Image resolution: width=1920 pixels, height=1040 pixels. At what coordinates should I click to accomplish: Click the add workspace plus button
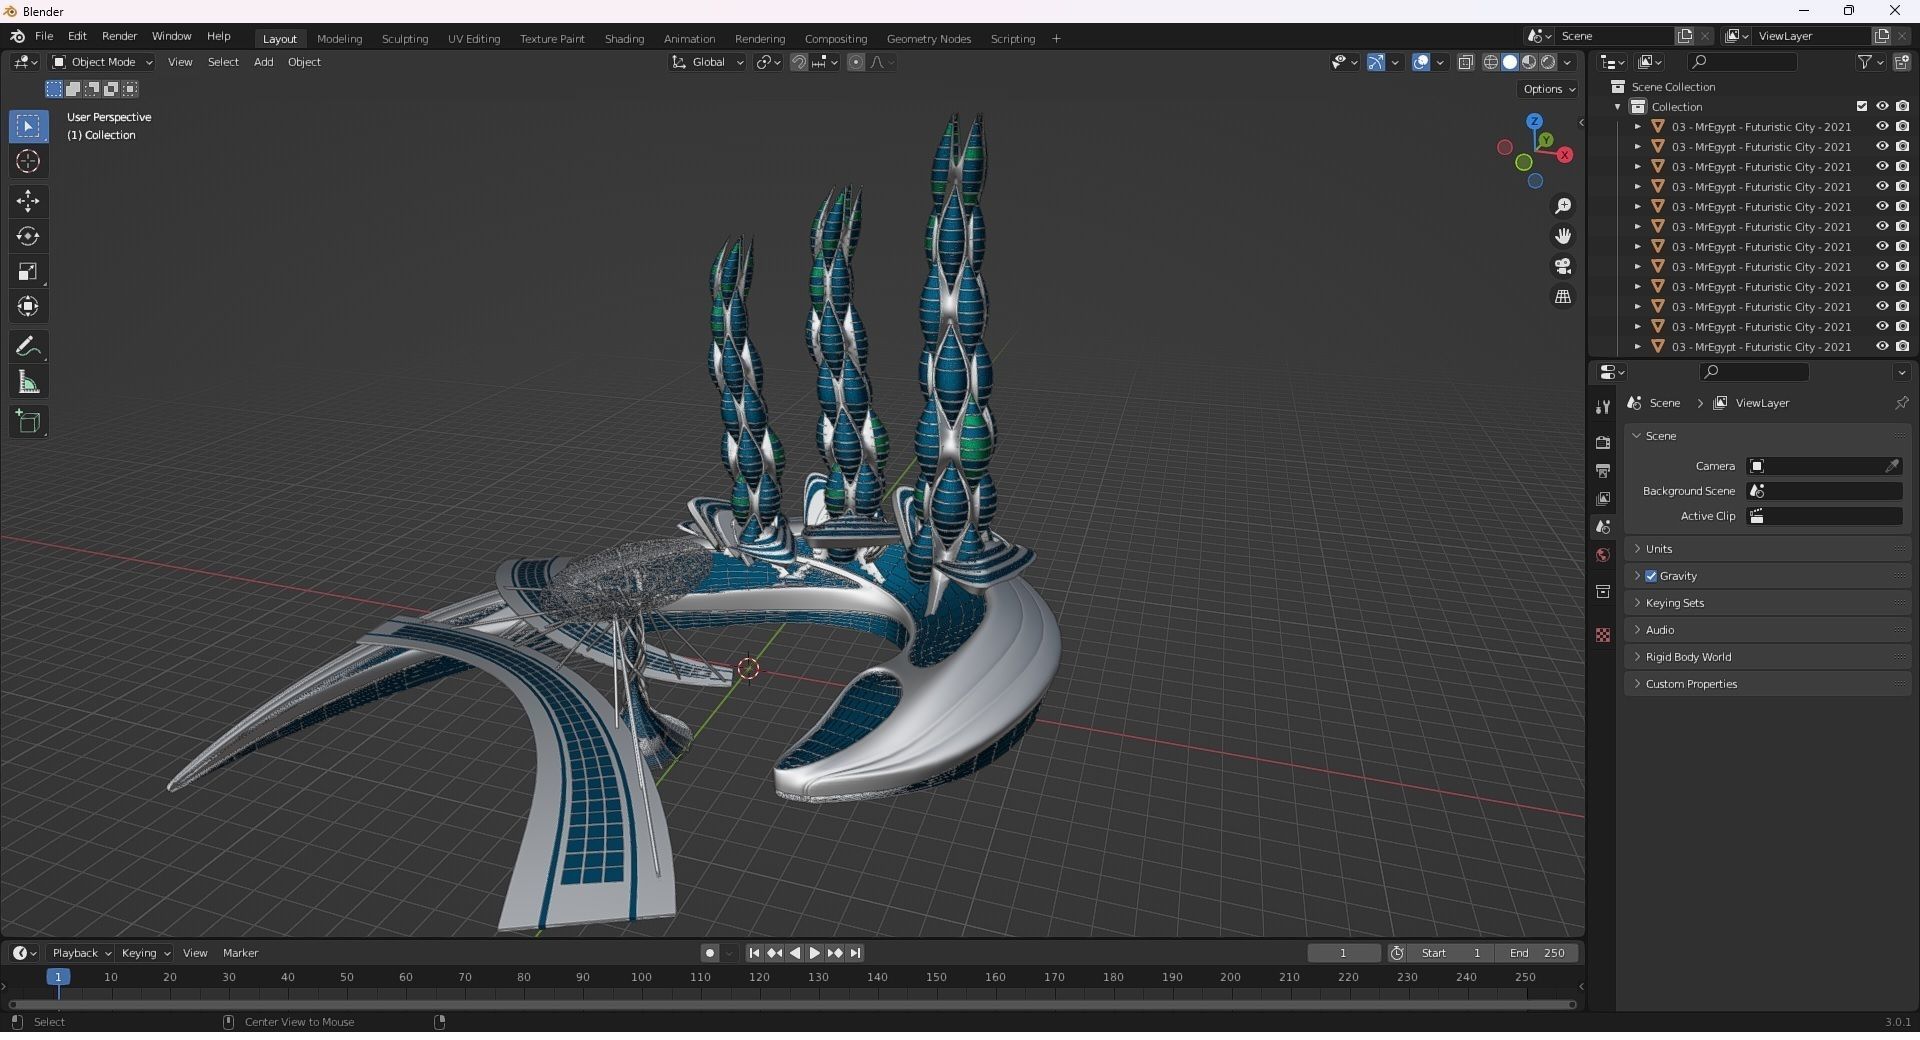[1056, 38]
